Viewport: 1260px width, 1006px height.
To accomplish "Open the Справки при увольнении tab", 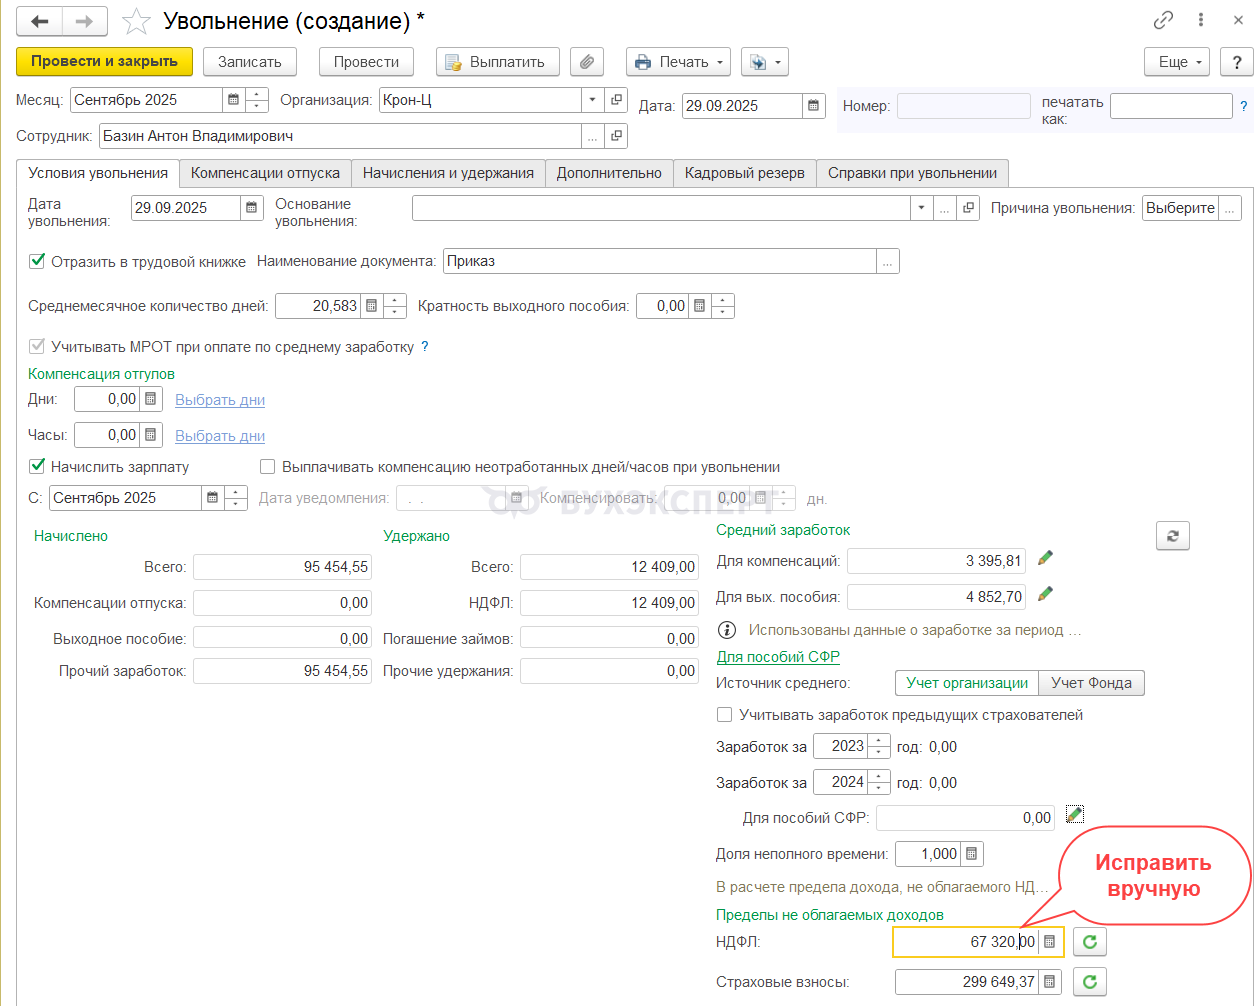I will click(x=911, y=173).
